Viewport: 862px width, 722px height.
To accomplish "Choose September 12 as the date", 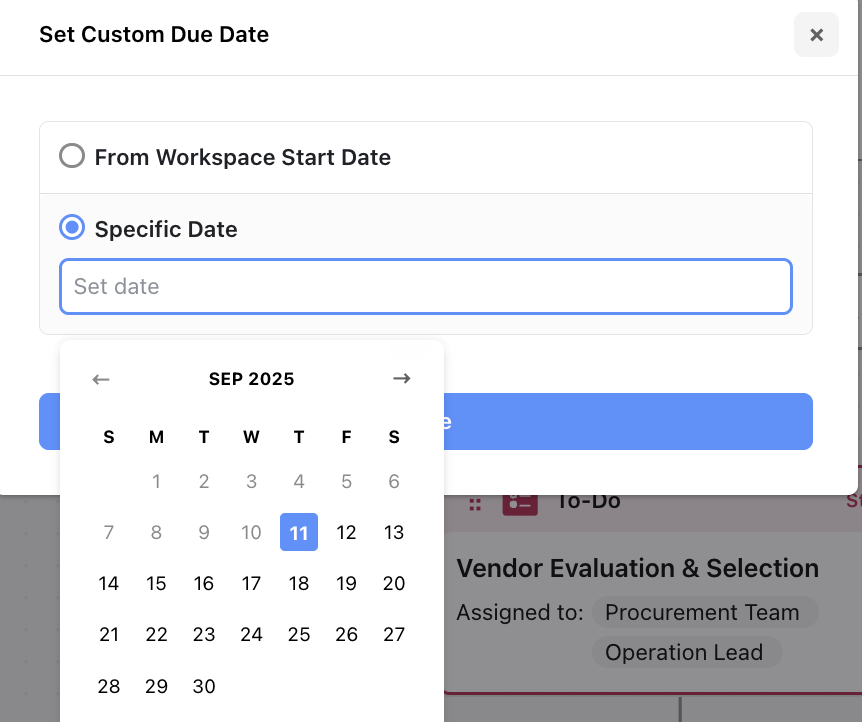I will [x=346, y=532].
